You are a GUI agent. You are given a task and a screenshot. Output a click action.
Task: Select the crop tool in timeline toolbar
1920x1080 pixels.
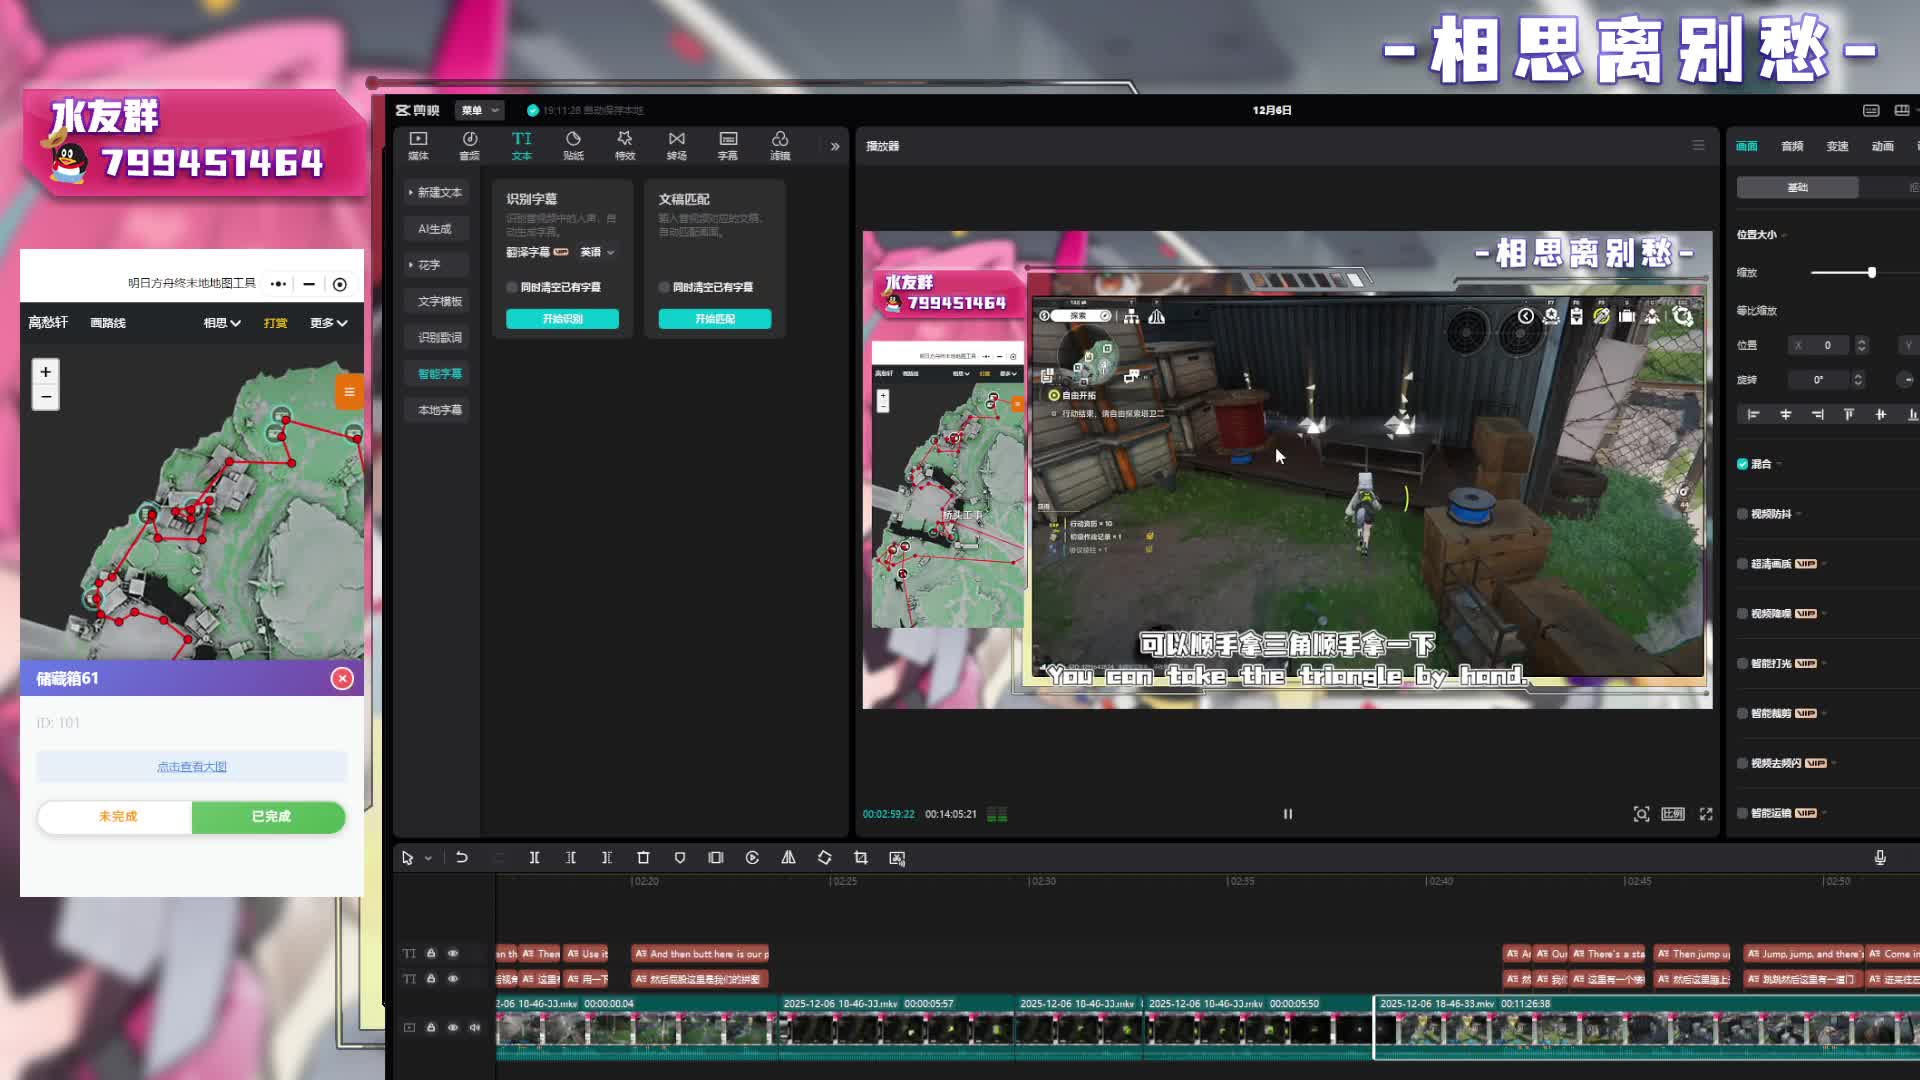coord(861,858)
